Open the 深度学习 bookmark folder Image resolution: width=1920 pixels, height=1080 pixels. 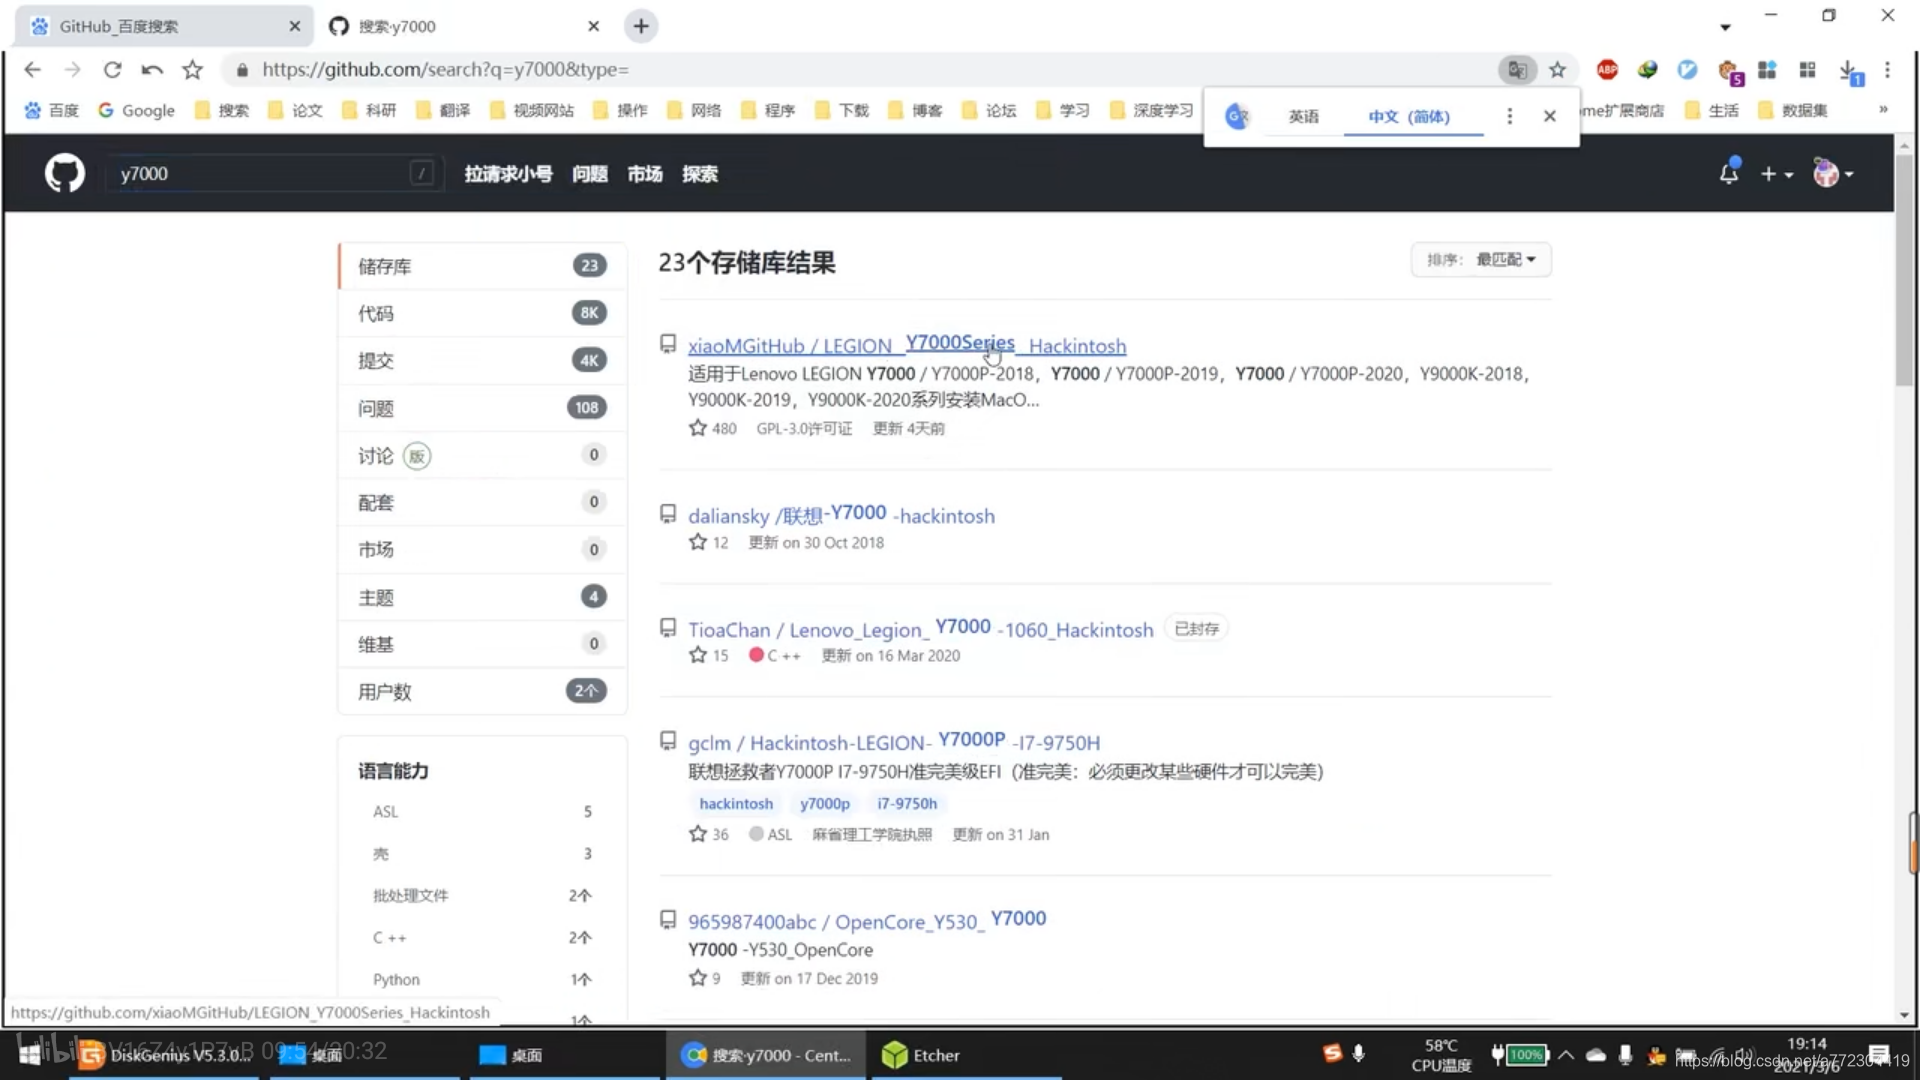1152,110
